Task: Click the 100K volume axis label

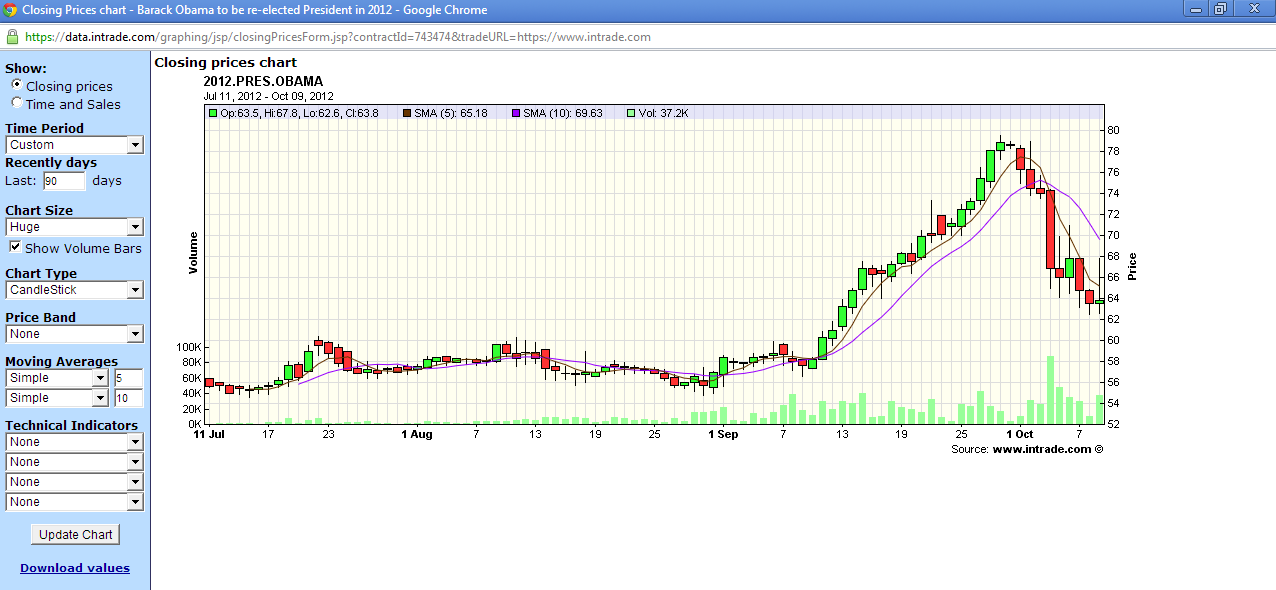Action: [187, 347]
